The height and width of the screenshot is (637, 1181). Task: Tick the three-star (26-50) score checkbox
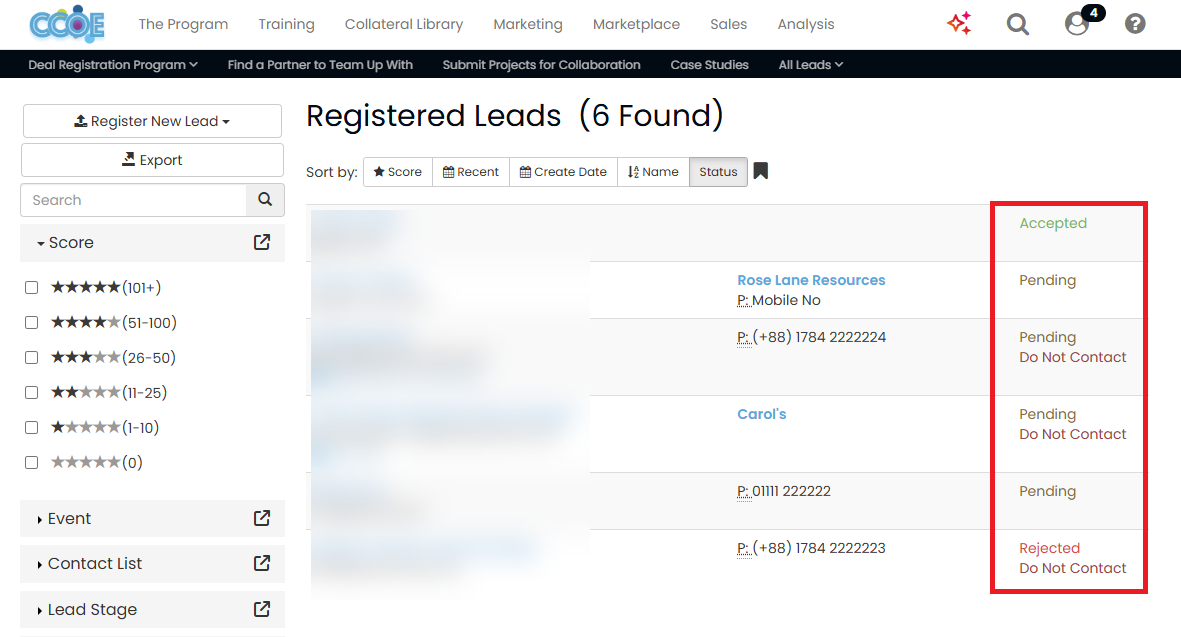[x=32, y=358]
